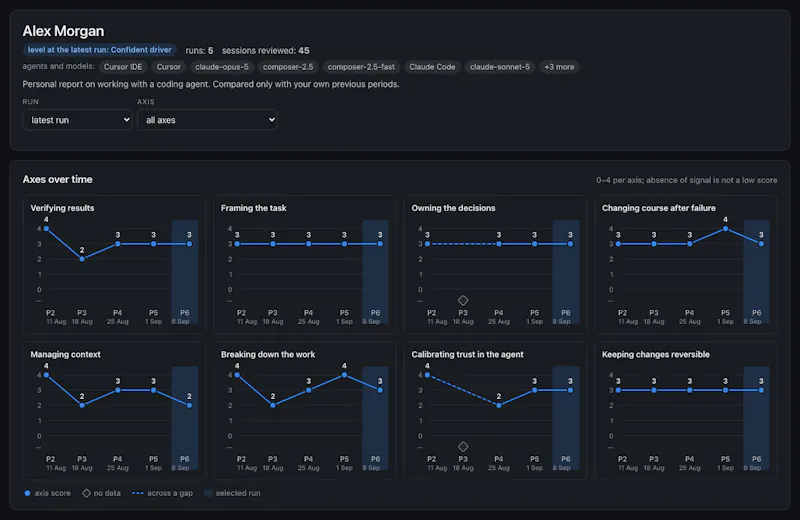The image size is (800, 520).
Task: Click the P2 score 4 point in Calibrating trust
Action: point(428,375)
